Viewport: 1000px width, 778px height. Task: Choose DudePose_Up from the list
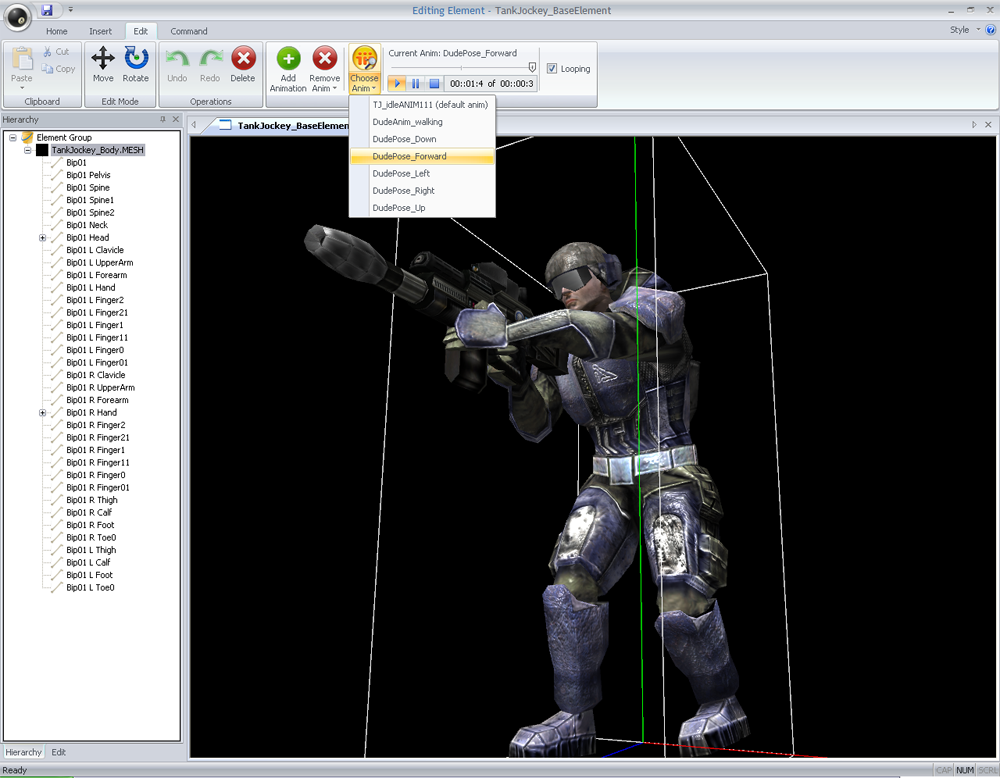click(422, 208)
